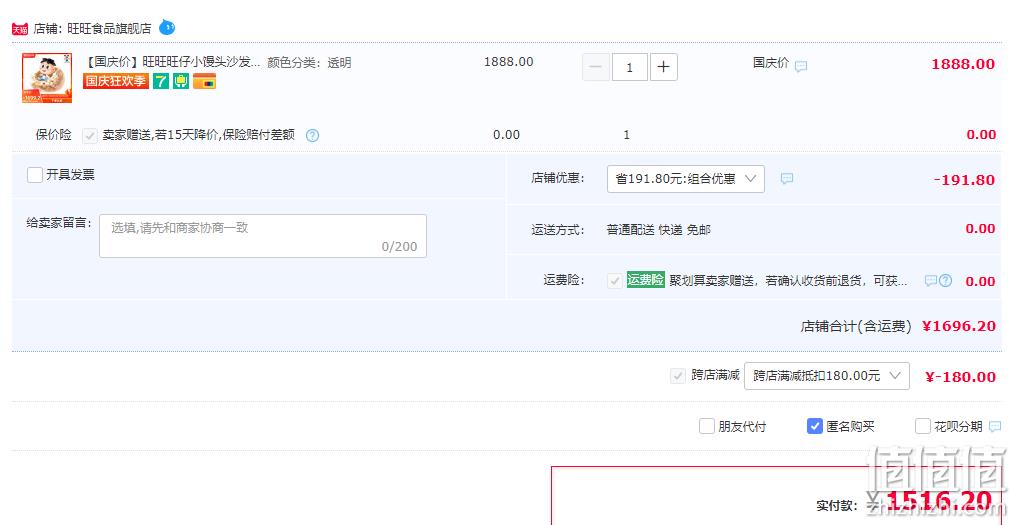
Task: Check the 开具发票 invoice checkbox
Action: pos(35,175)
